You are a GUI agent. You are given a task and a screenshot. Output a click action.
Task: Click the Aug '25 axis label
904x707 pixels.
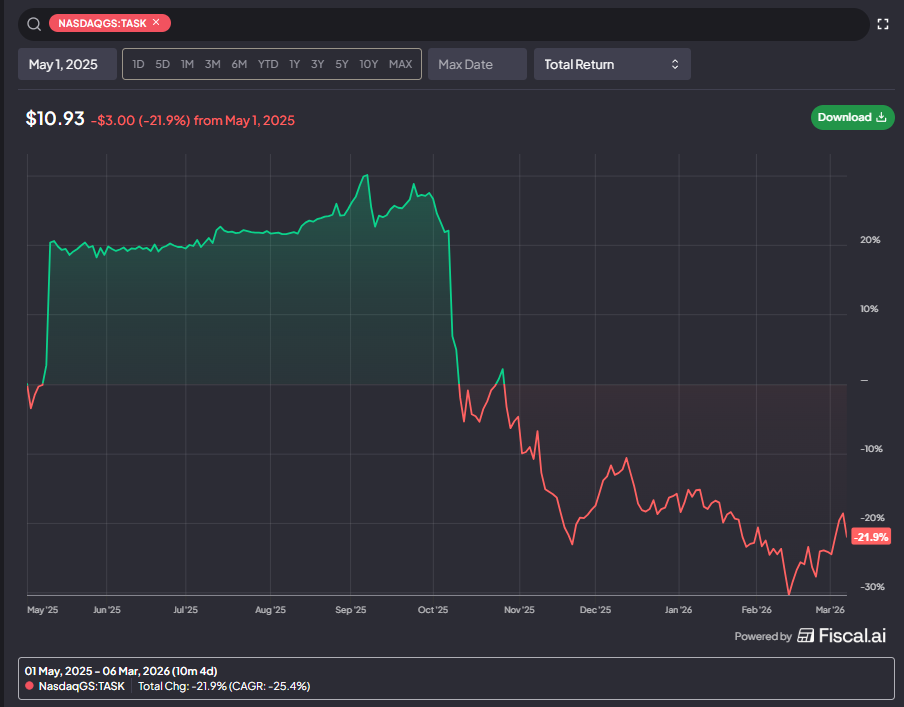tap(270, 610)
